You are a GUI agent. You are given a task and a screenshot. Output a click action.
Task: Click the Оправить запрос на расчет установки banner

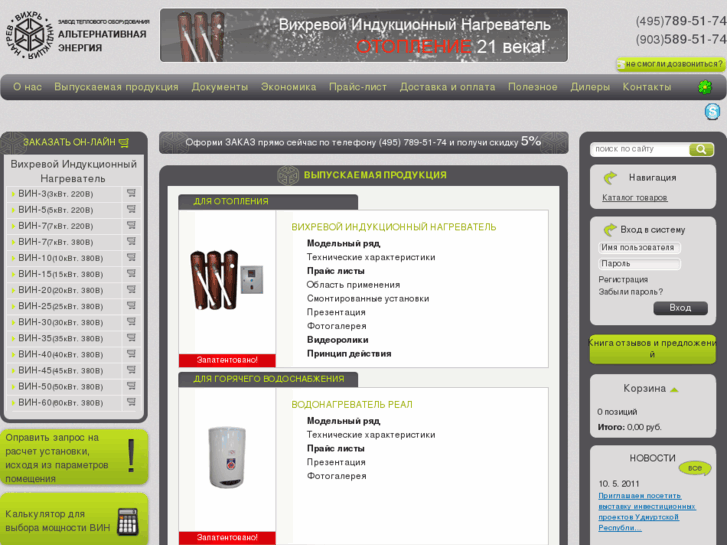coord(74,457)
